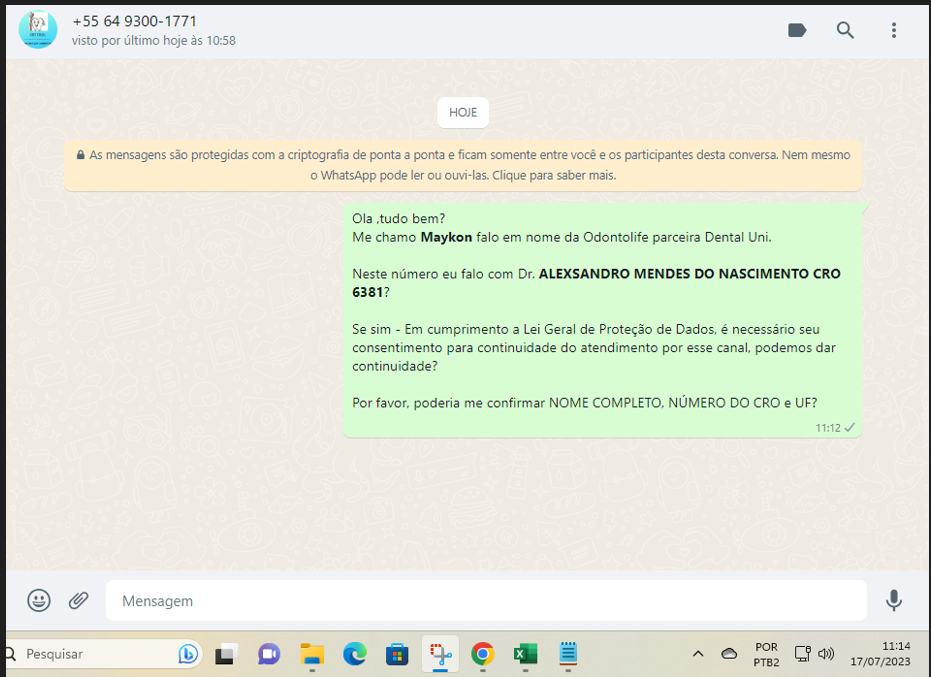Open File Explorer from taskbar
Viewport: 931px width, 677px height.
[x=312, y=654]
